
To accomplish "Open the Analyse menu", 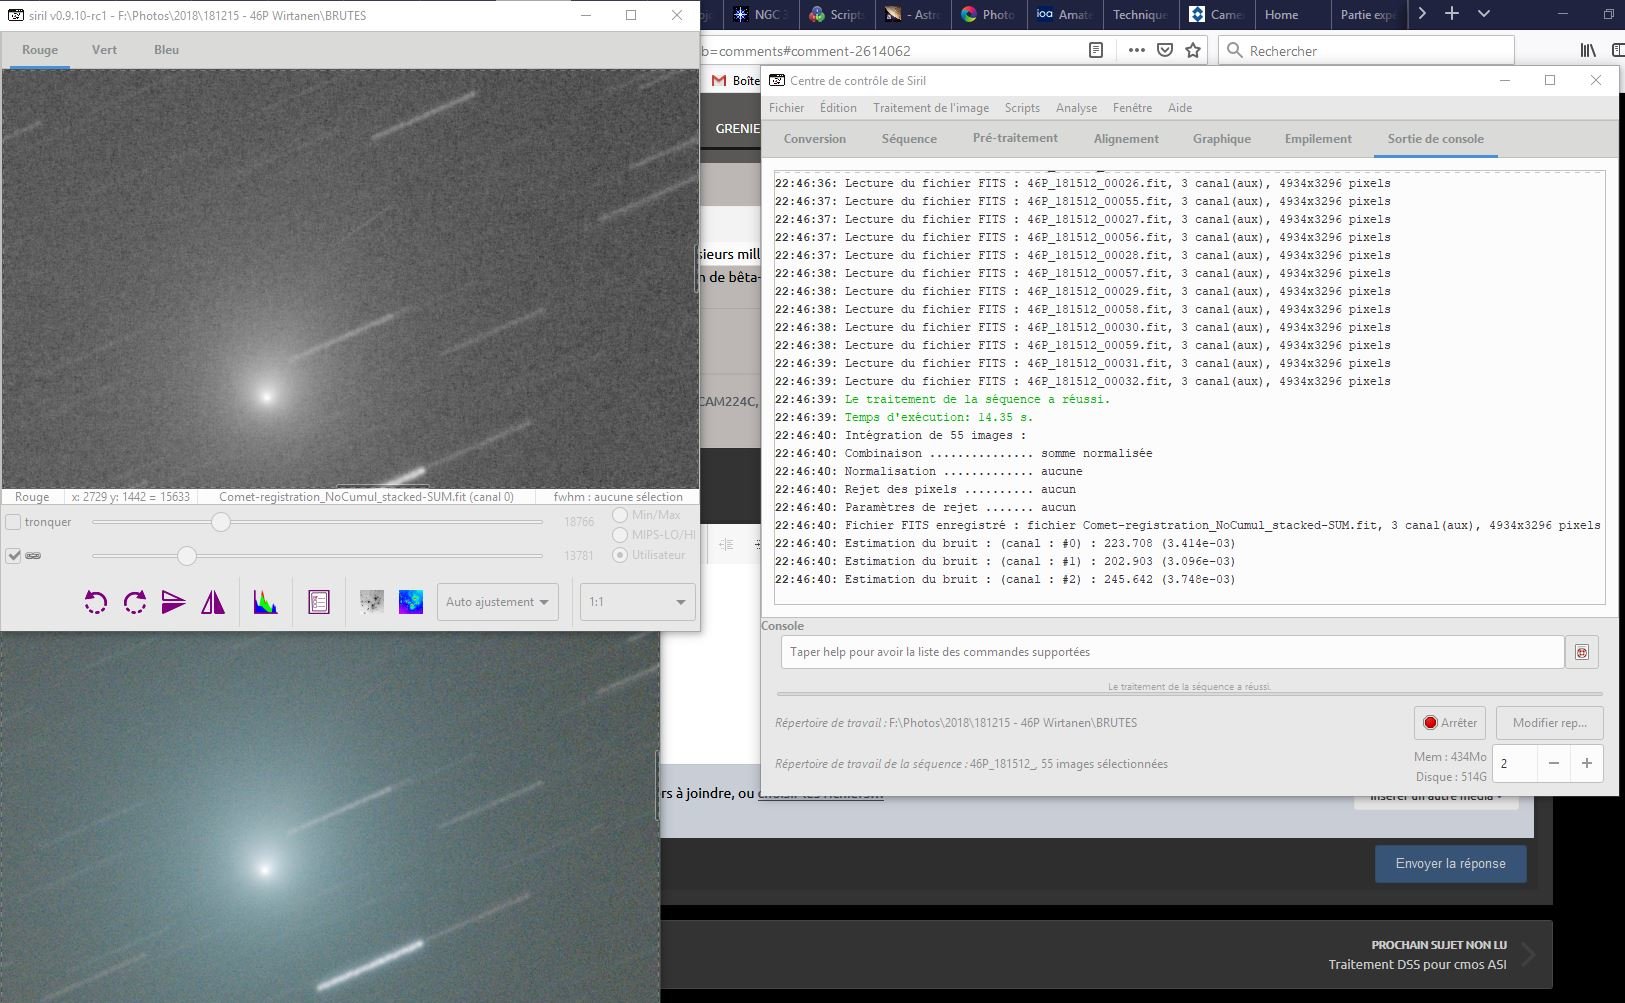I will tap(1076, 108).
